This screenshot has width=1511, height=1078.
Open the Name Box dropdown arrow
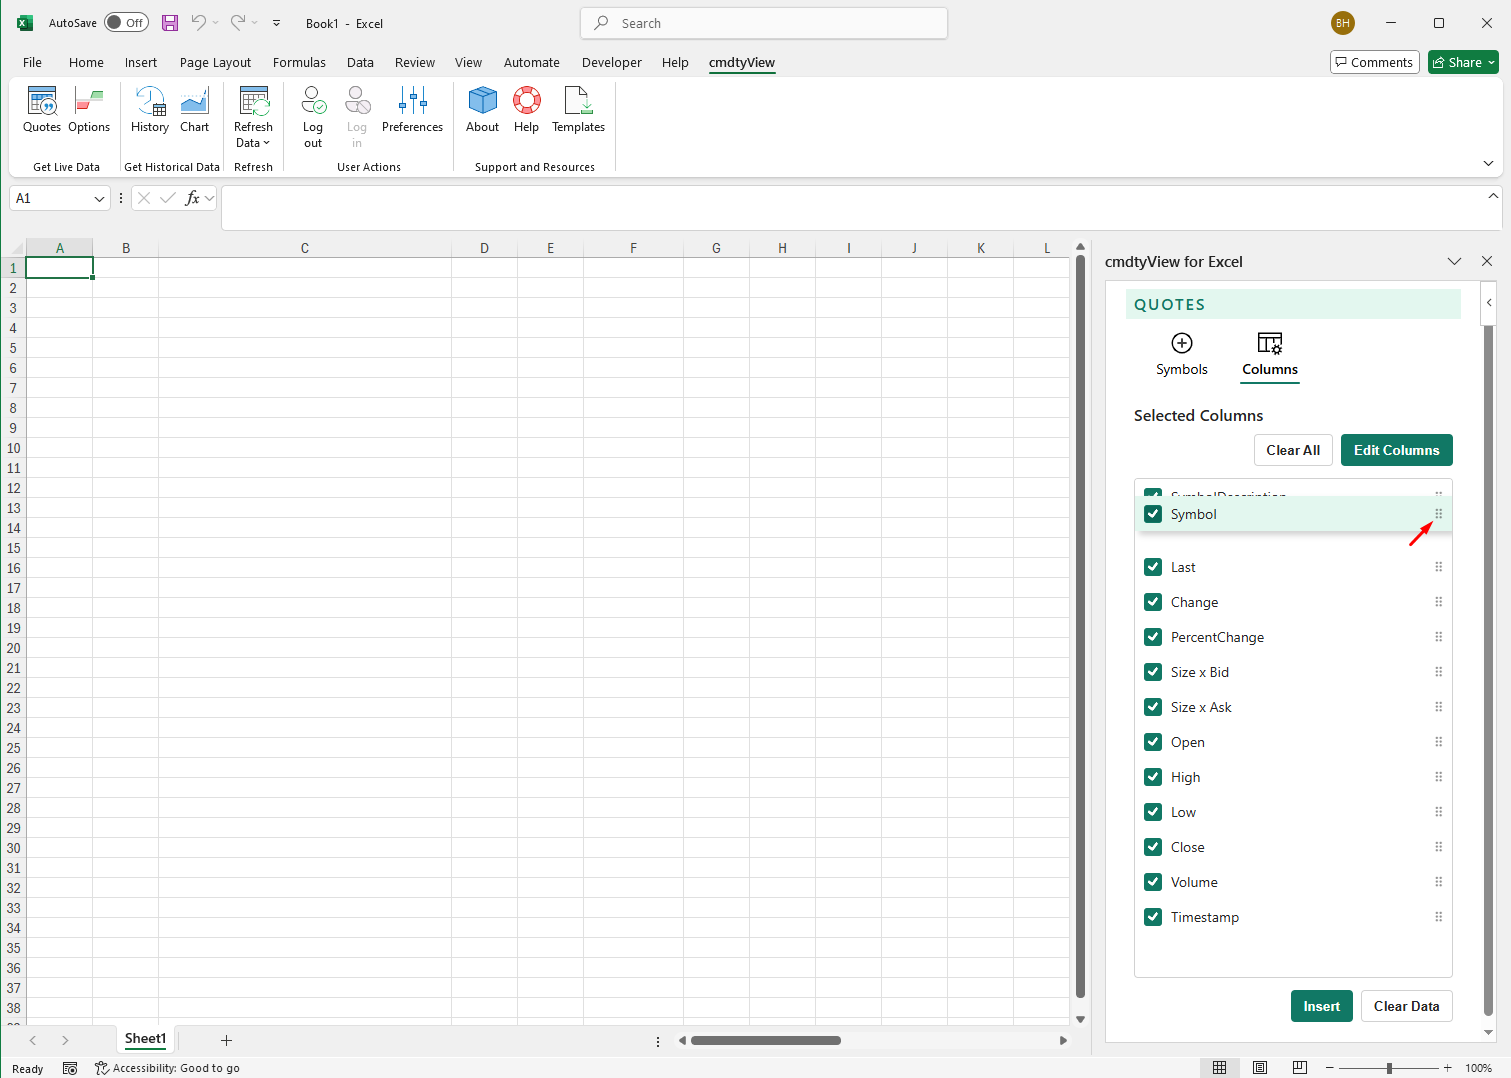tap(99, 198)
